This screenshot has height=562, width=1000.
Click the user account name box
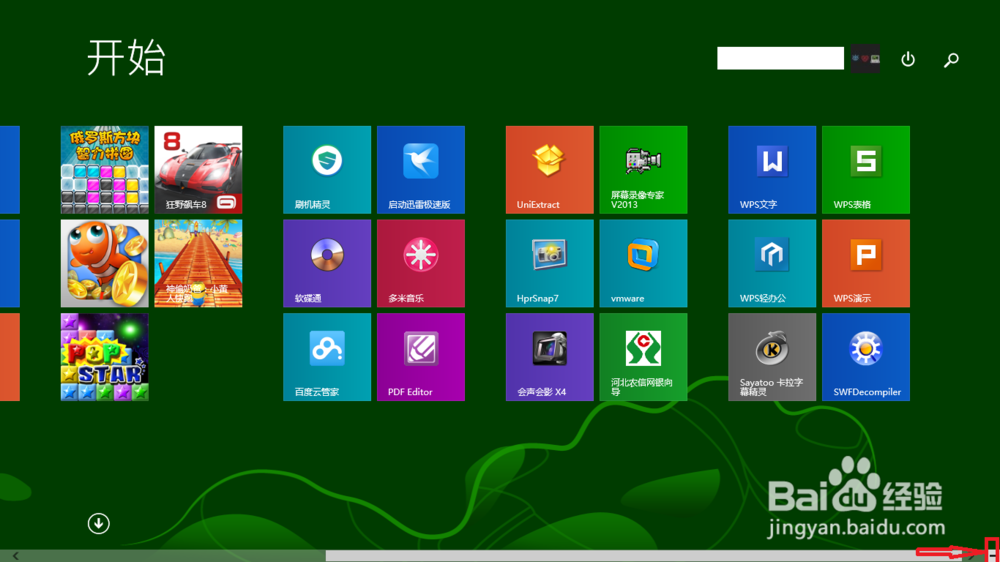click(781, 58)
